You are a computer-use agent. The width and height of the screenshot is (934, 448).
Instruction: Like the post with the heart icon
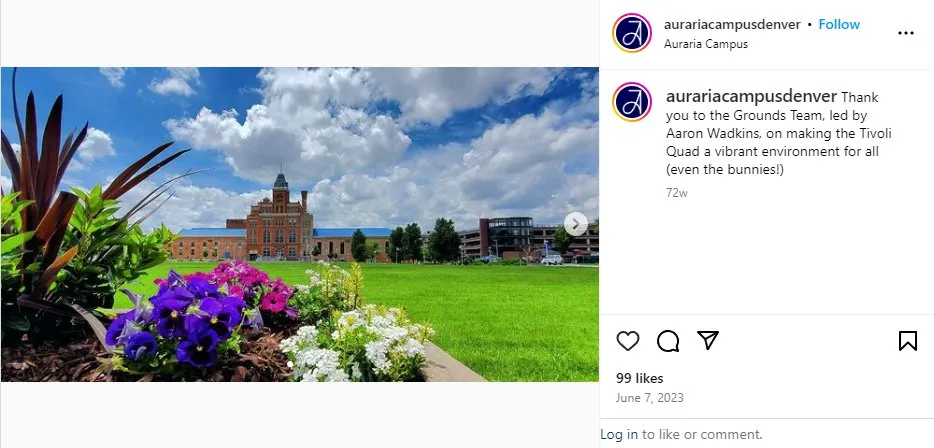click(627, 341)
